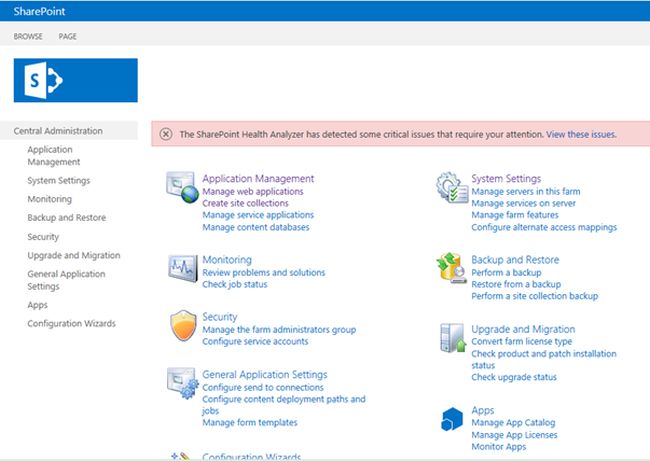Screen dimensions: 650x462
Task: Open the General Application Settings heading link
Action: point(265,374)
